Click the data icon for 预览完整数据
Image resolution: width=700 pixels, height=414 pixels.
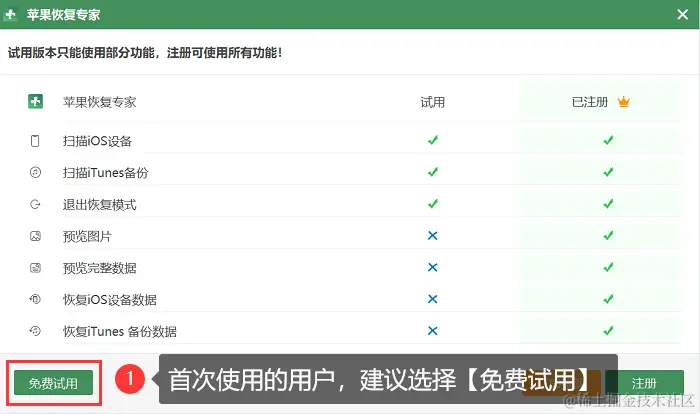point(35,268)
